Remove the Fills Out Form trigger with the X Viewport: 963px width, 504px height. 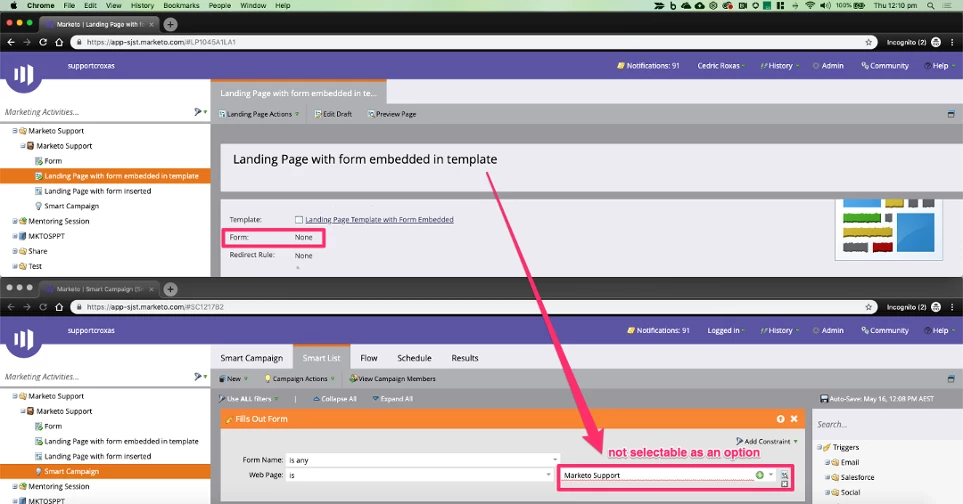794,419
